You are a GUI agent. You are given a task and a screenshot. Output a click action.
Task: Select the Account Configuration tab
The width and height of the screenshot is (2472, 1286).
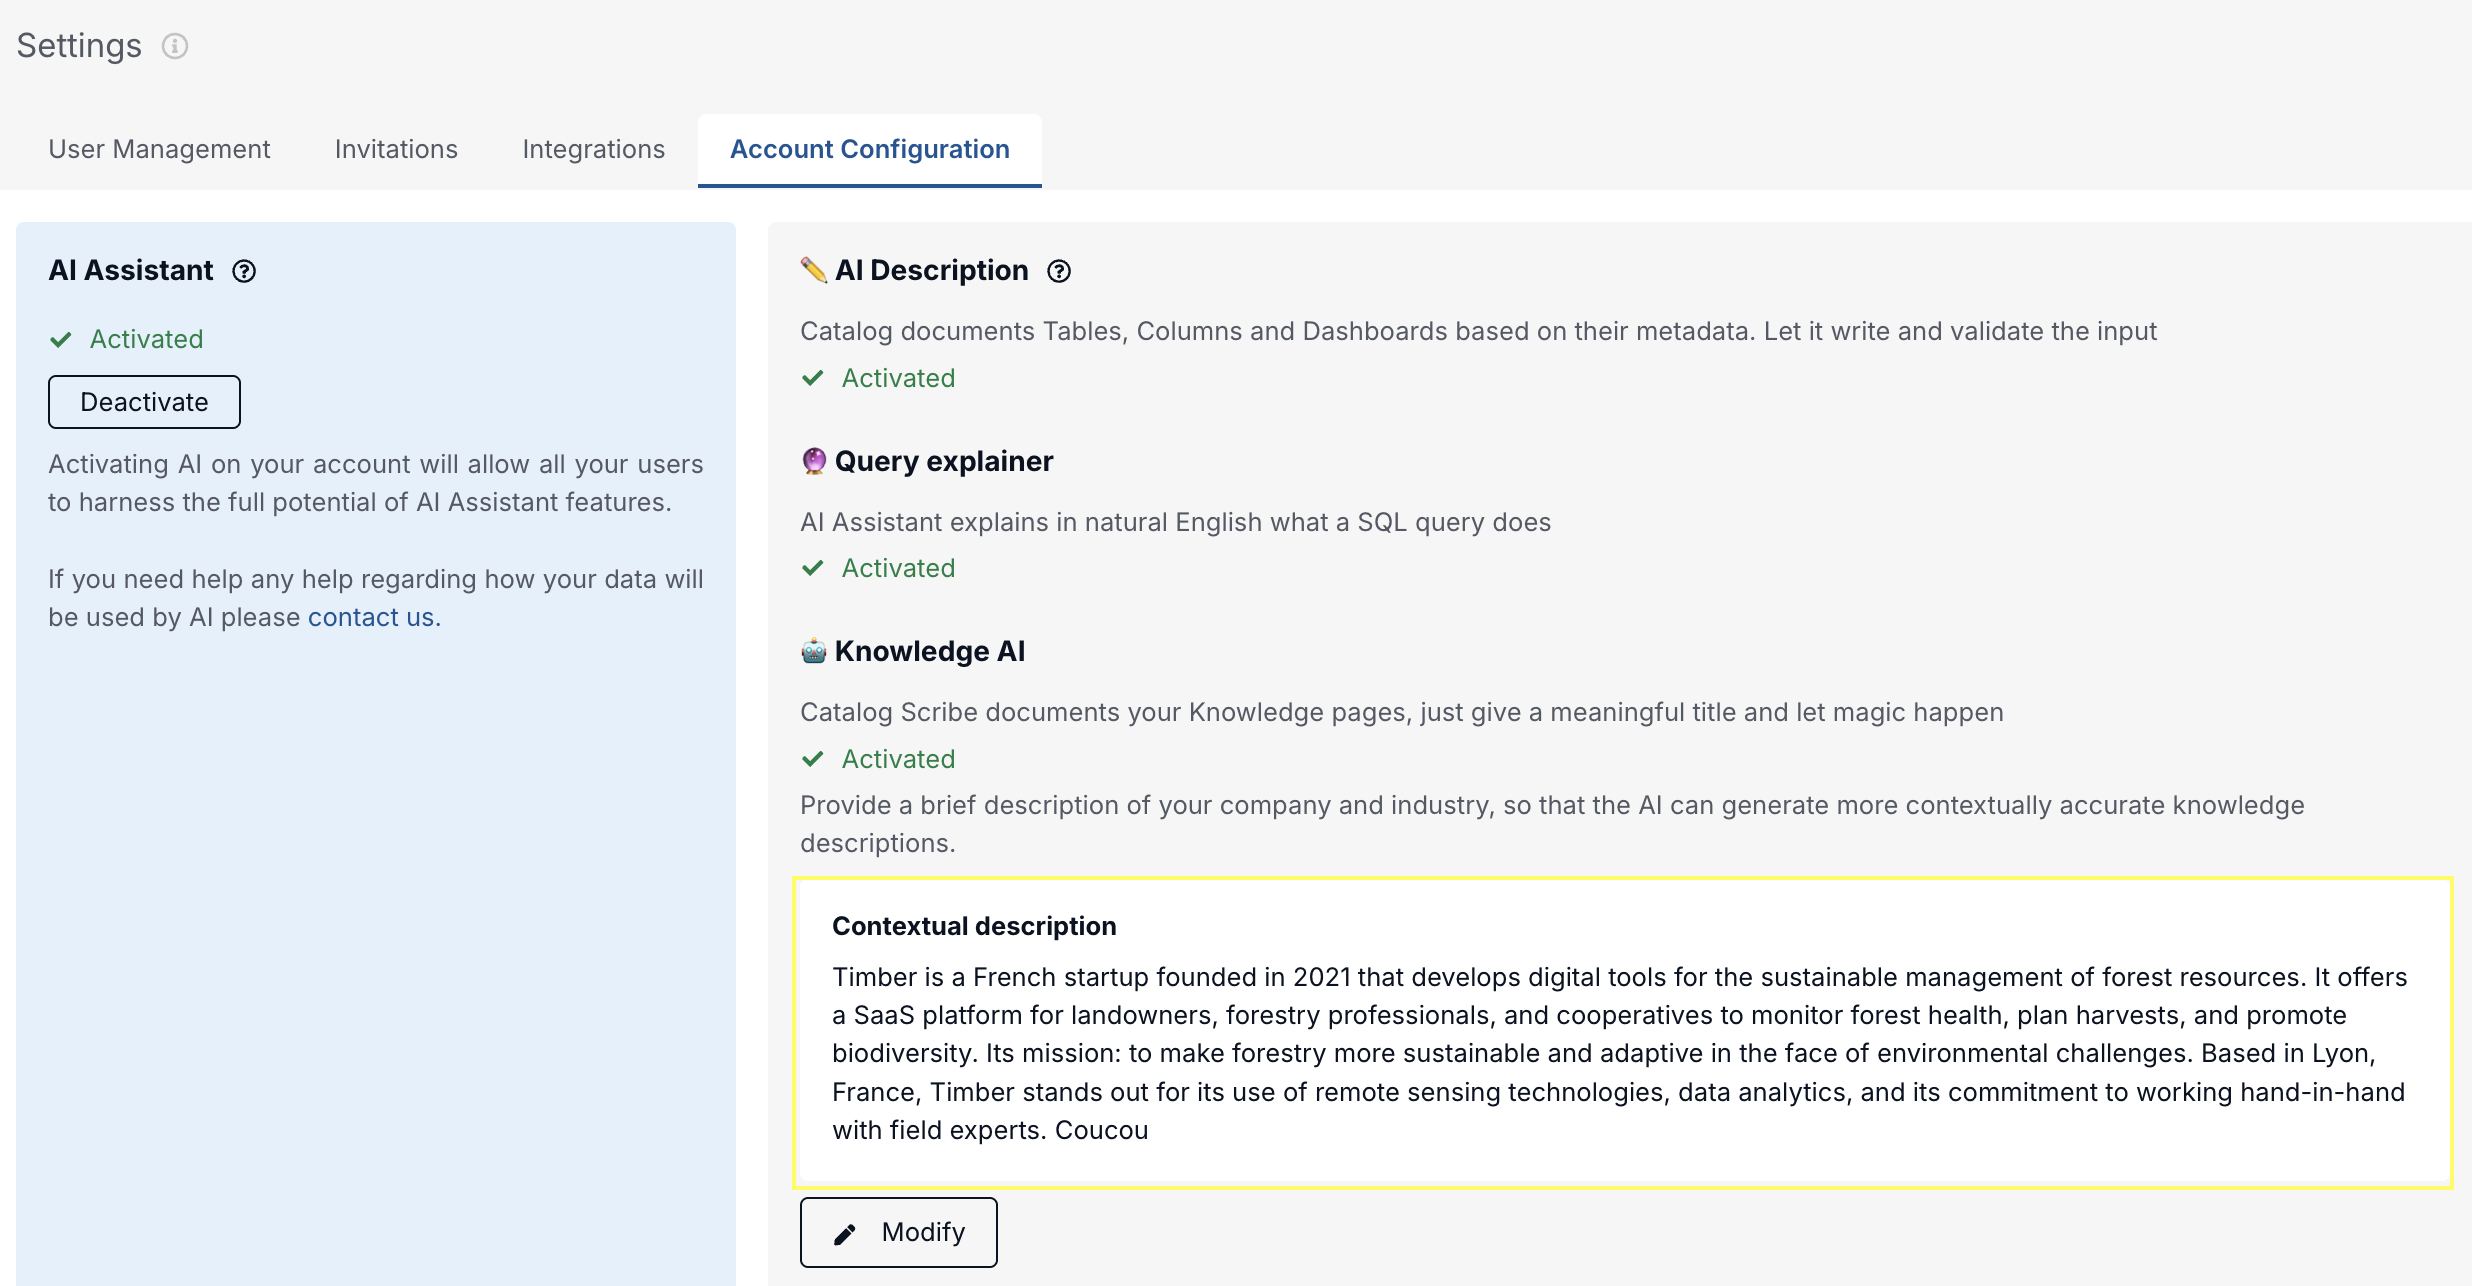tap(869, 149)
